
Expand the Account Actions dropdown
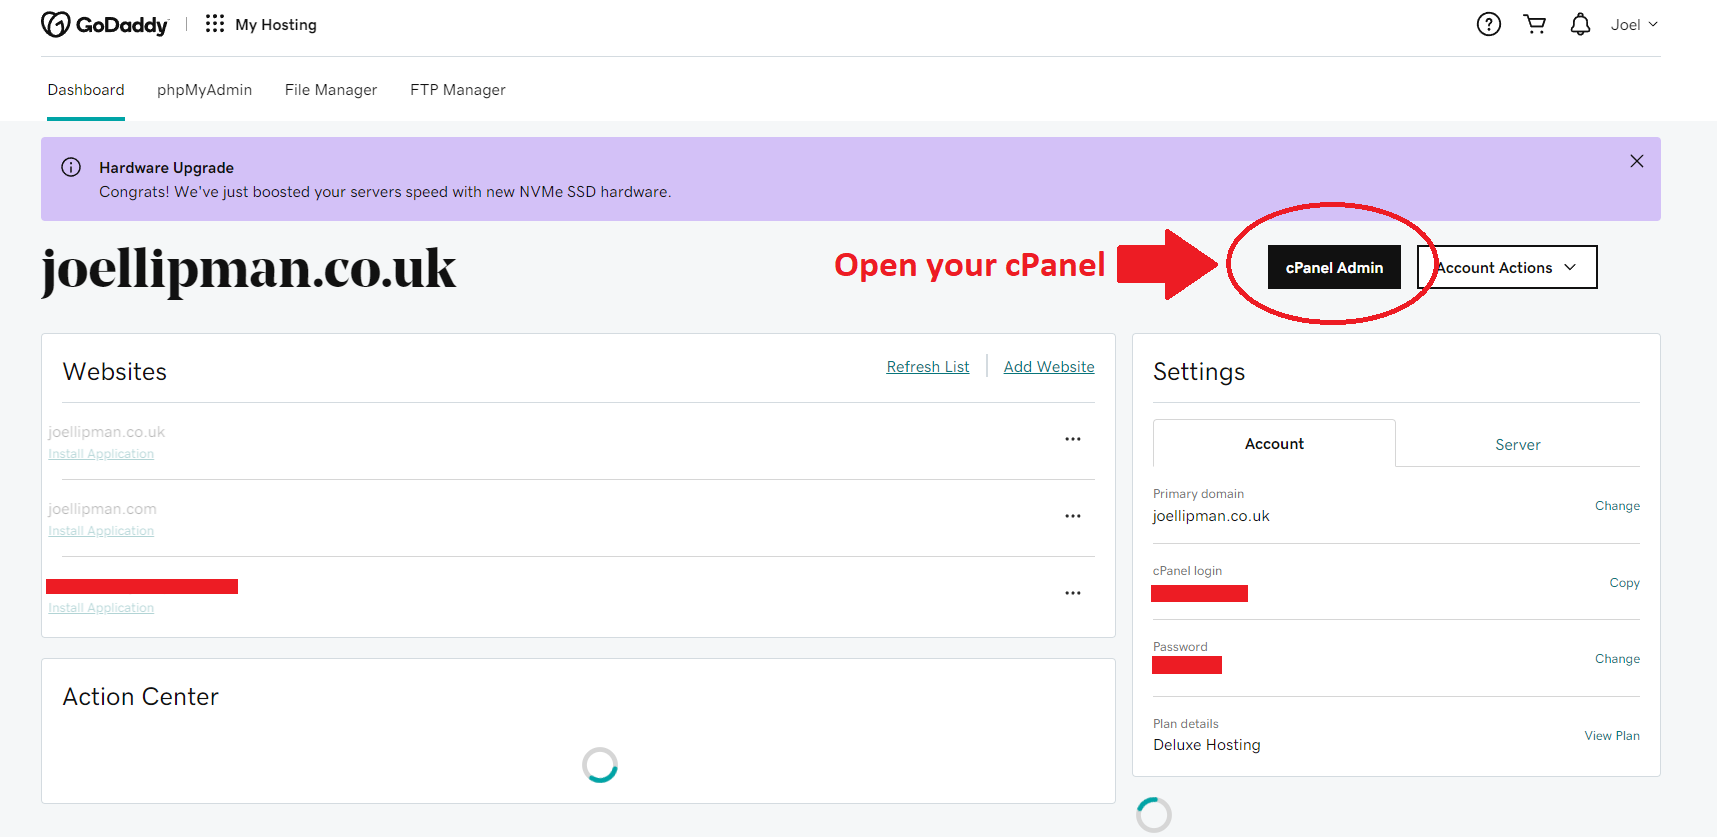[1507, 268]
